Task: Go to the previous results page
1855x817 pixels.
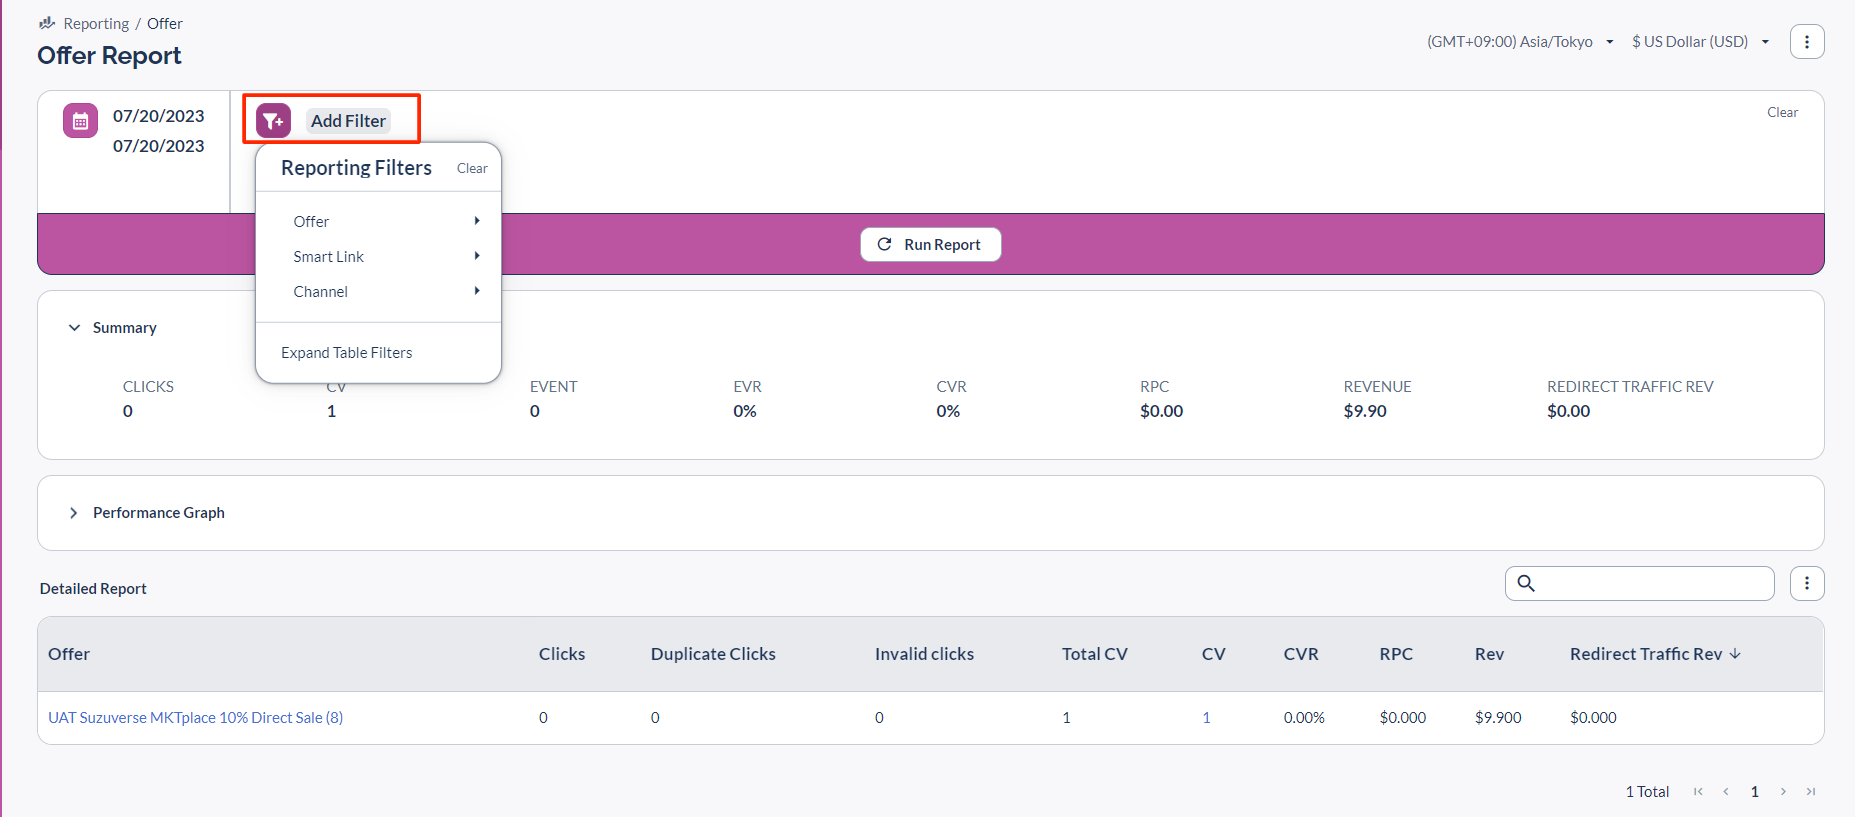Action: click(x=1726, y=791)
